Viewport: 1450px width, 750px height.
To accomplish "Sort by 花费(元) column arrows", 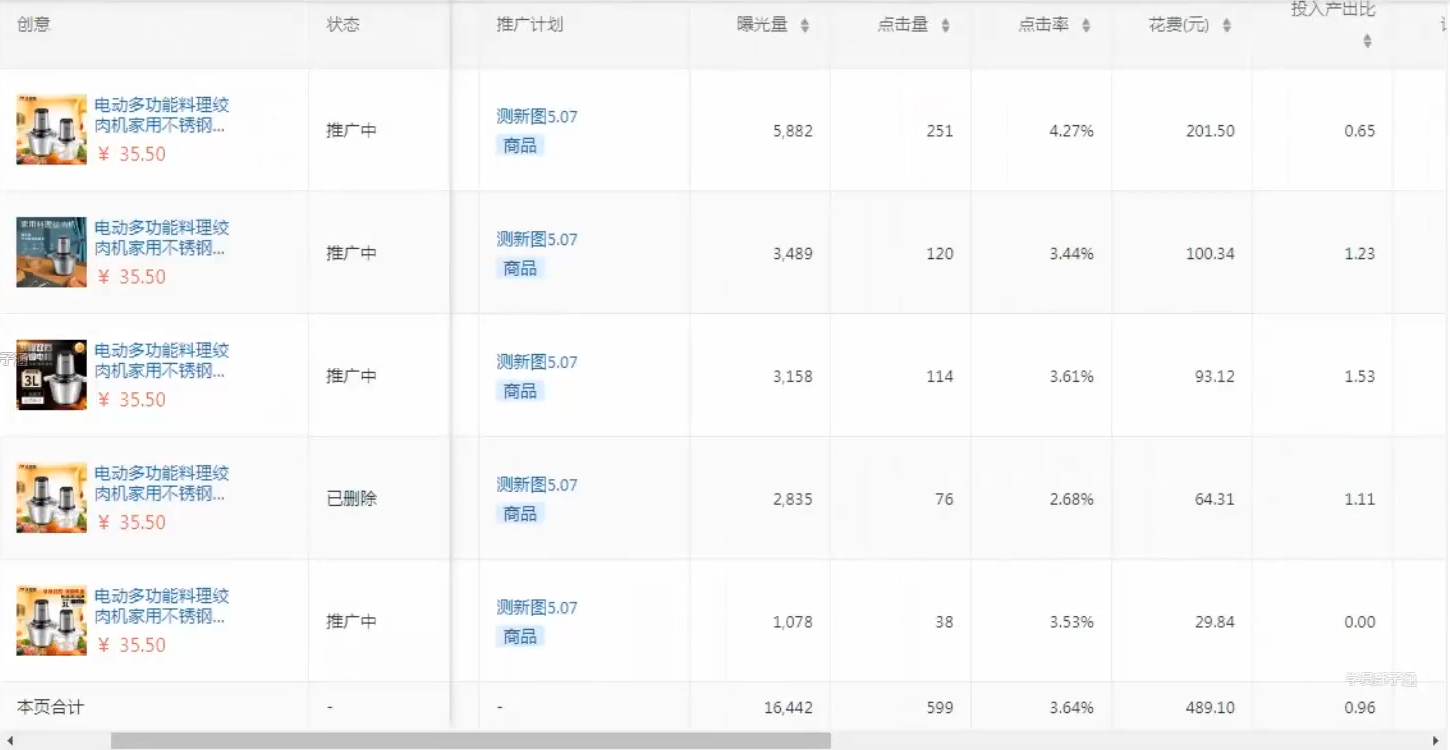I will point(1227,25).
